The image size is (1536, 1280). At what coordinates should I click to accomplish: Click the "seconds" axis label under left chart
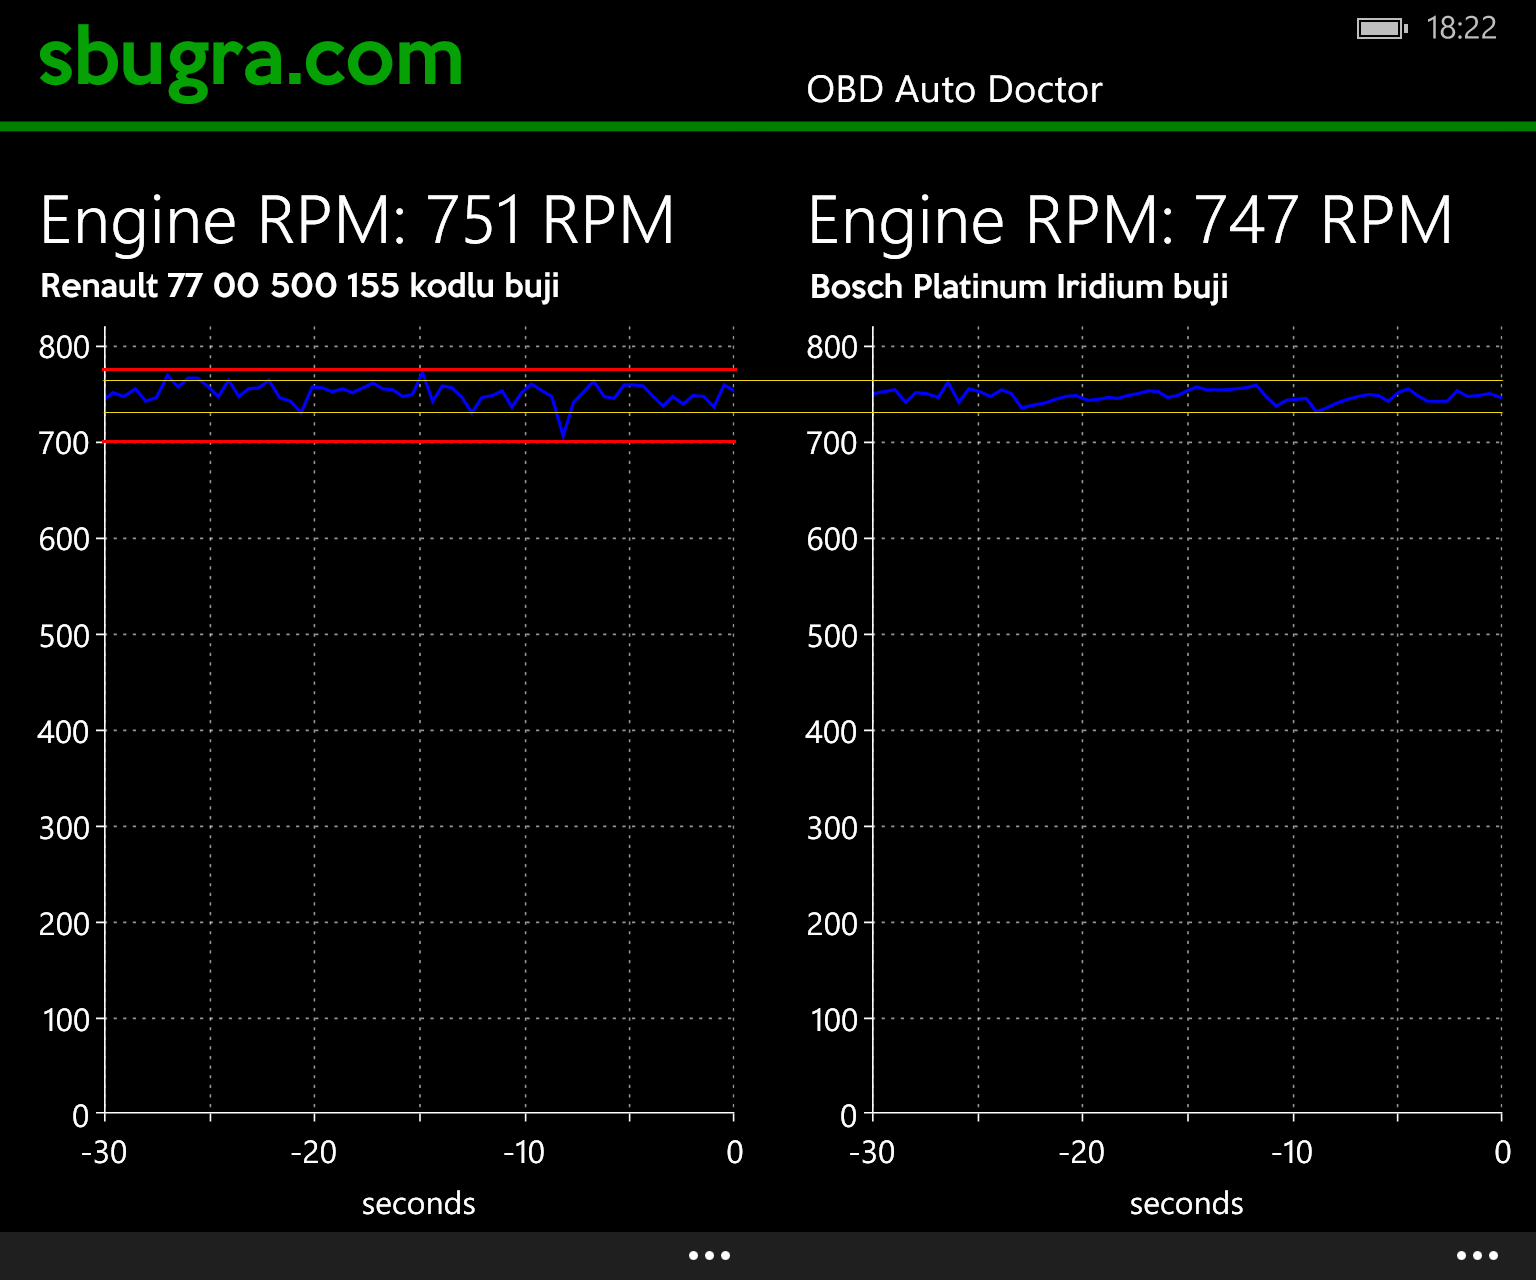click(x=418, y=1203)
